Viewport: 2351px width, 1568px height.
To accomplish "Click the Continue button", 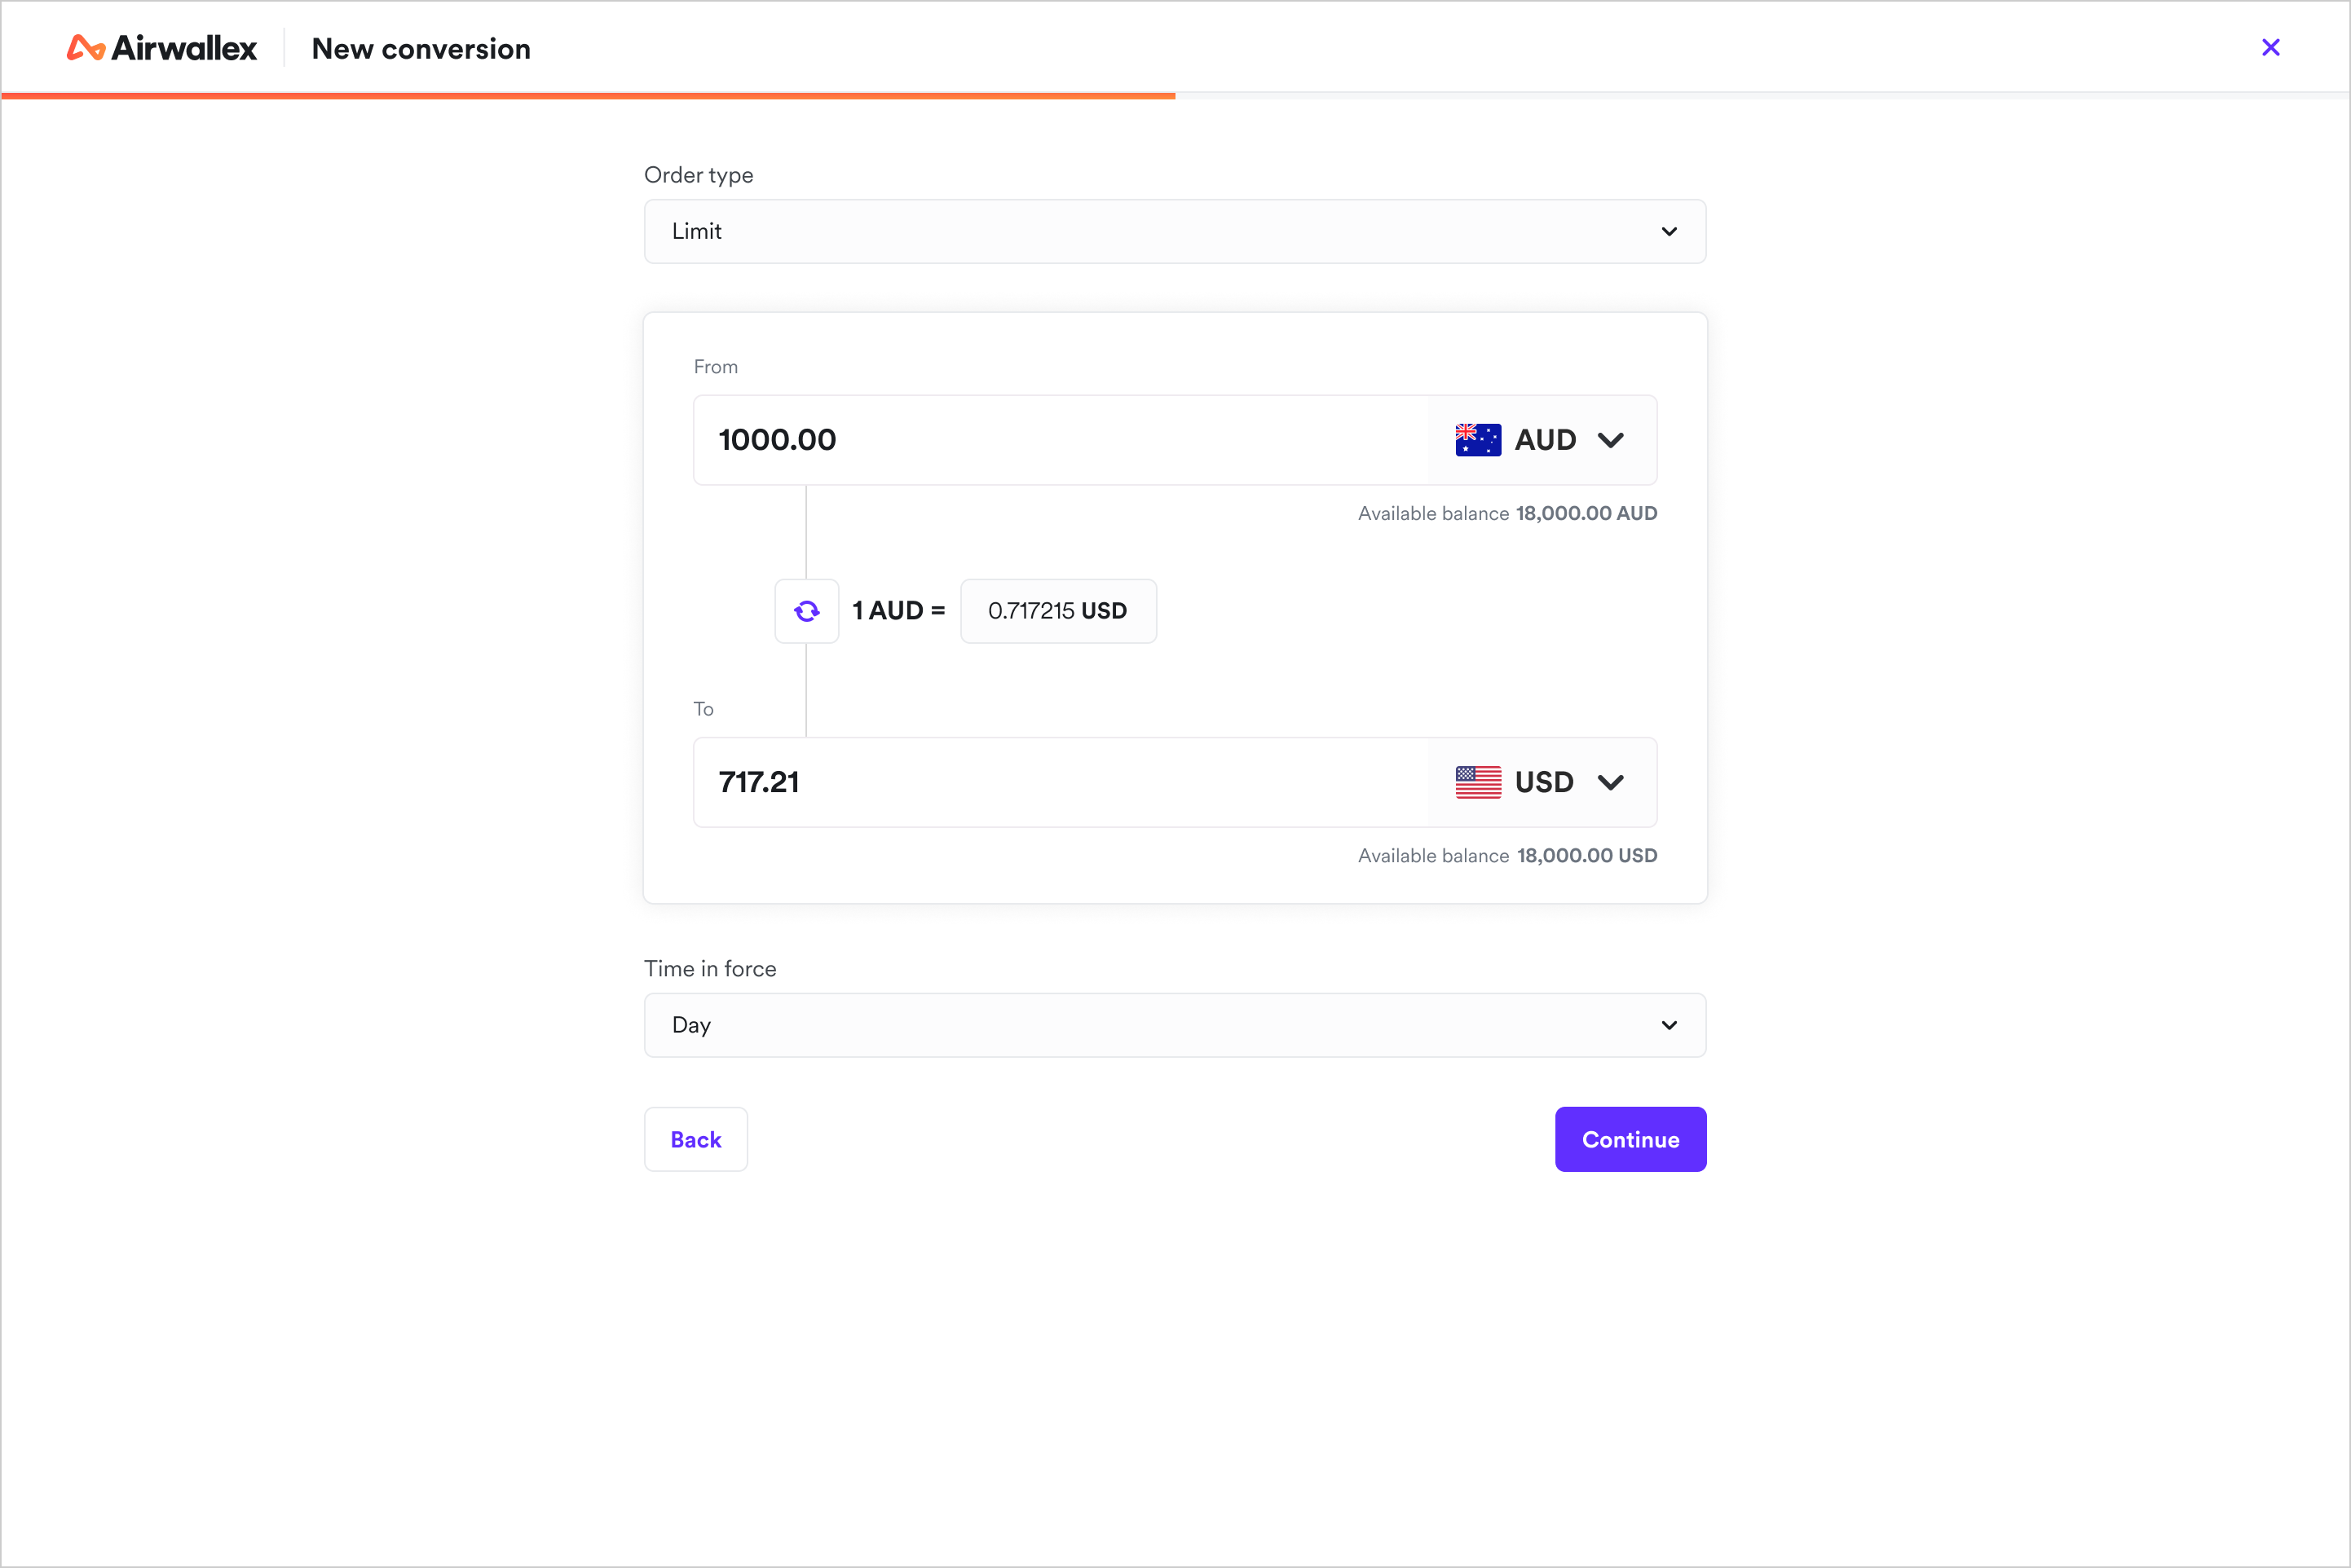I will (x=1630, y=1139).
